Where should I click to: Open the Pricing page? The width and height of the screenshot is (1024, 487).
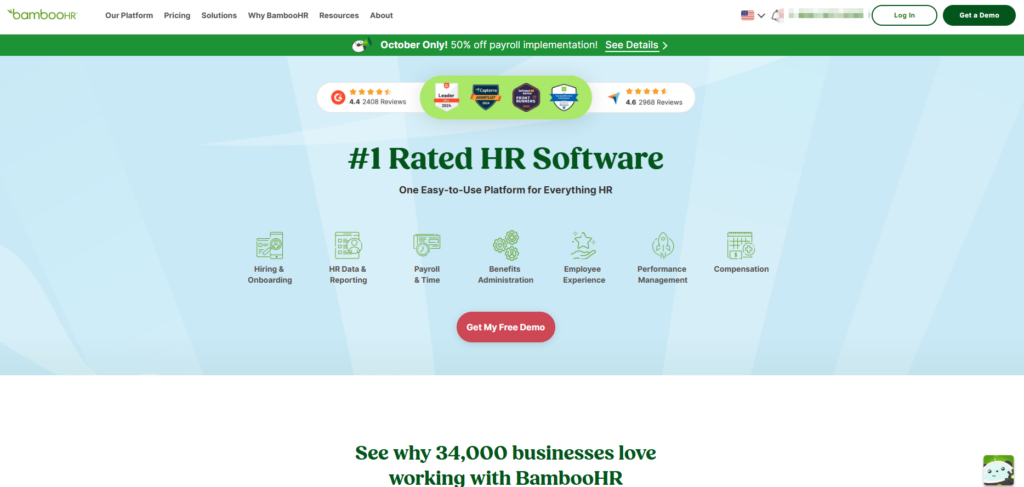177,16
